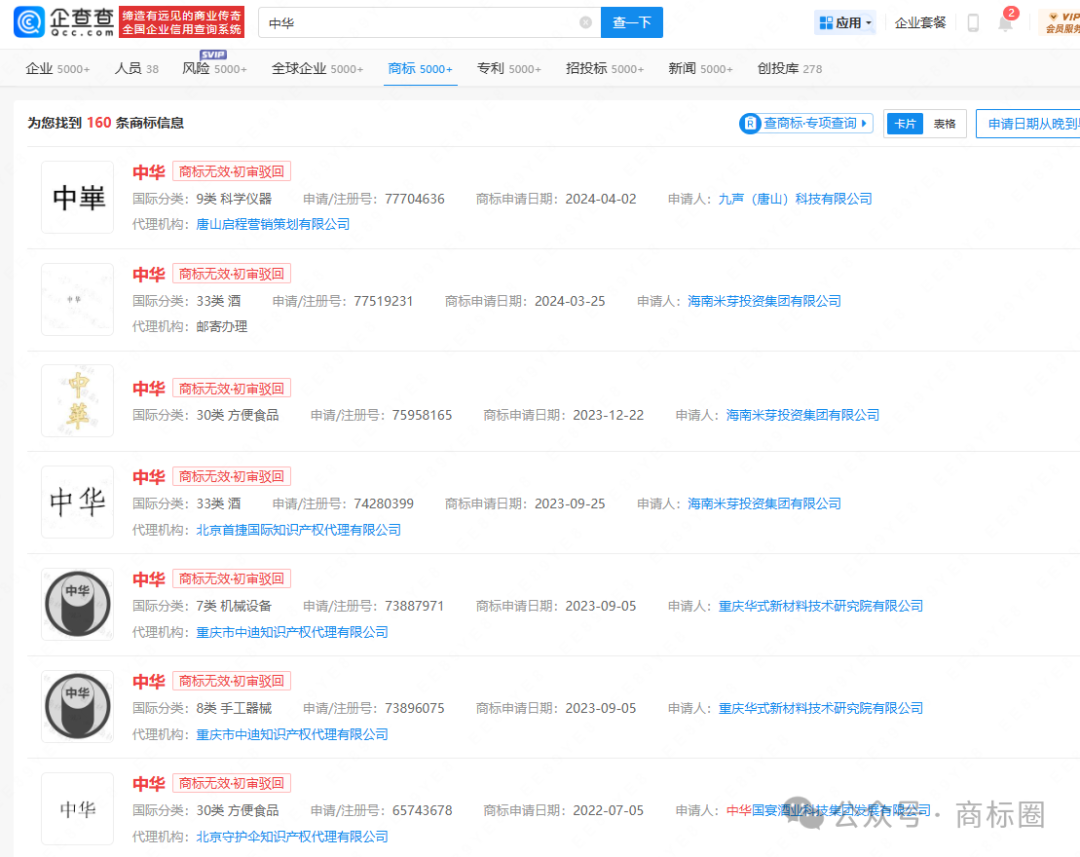The width and height of the screenshot is (1080, 857).
Task: Click the 查一下 search button
Action: tap(632, 22)
